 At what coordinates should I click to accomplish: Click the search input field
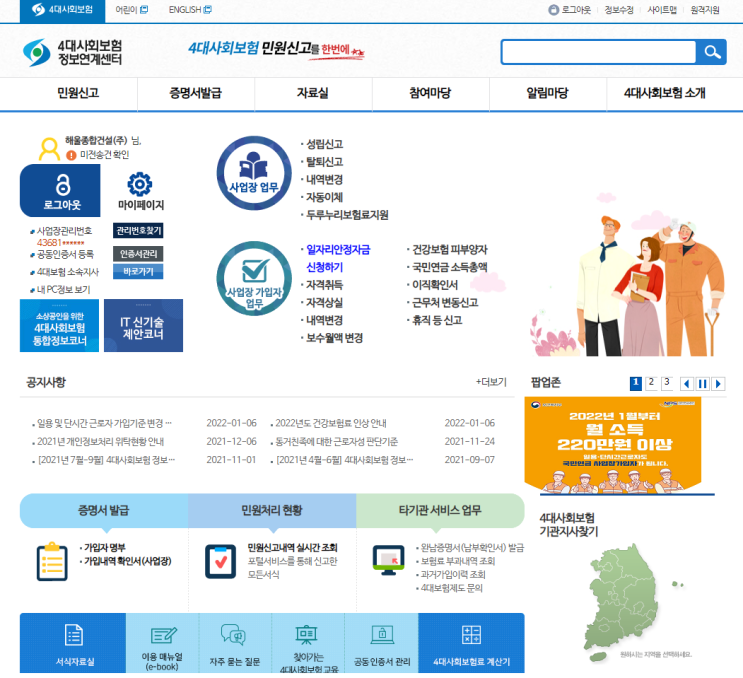(x=599, y=52)
